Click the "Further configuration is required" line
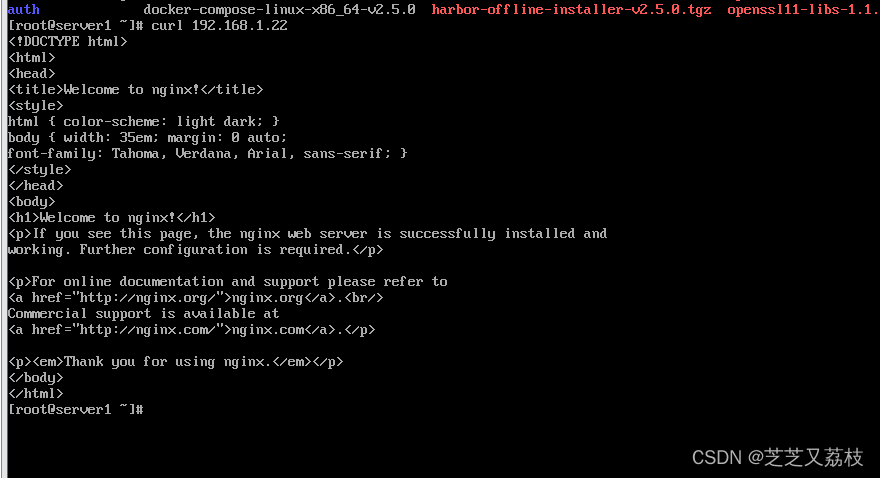Image resolution: width=880 pixels, height=478 pixels. point(195,249)
